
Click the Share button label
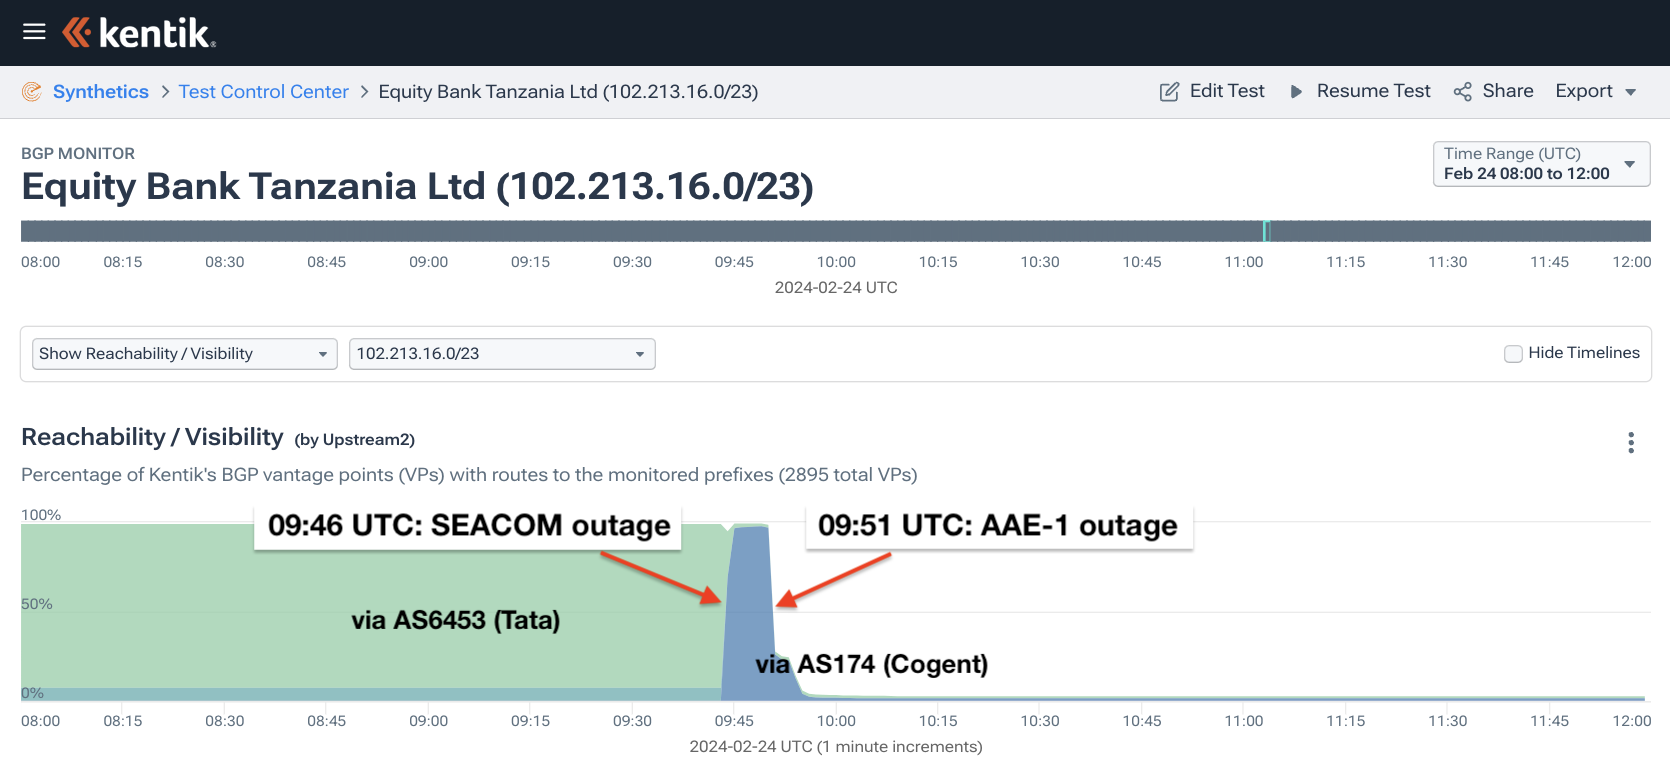(x=1508, y=91)
